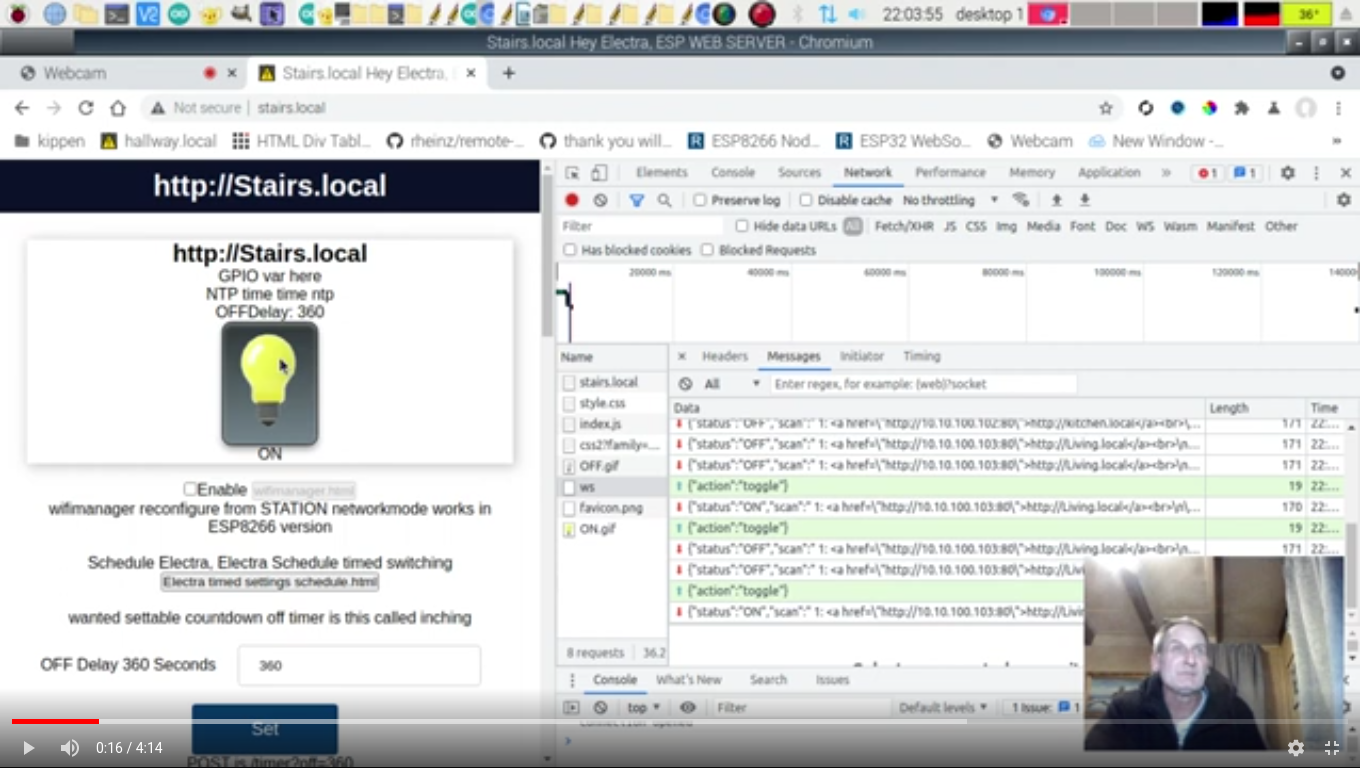Open DevTools settings gear icon
This screenshot has width=1360, height=768.
pyautogui.click(x=1287, y=172)
